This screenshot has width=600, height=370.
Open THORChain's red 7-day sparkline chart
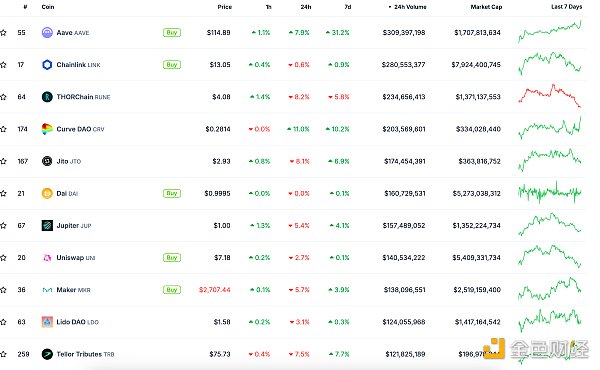(549, 95)
